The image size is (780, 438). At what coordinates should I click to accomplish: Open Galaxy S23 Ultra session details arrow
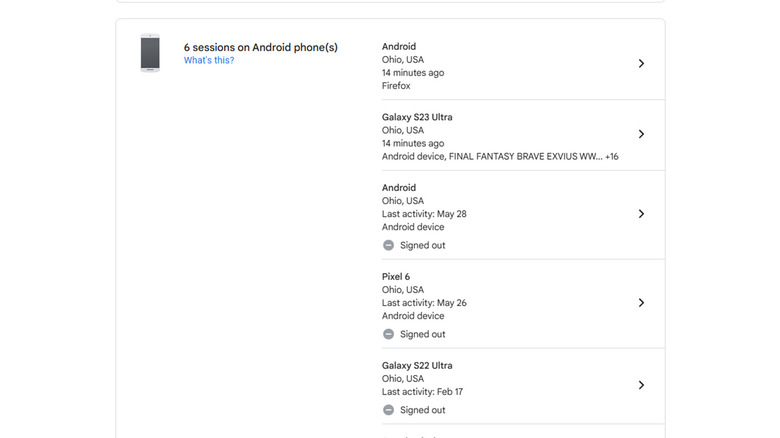point(641,134)
